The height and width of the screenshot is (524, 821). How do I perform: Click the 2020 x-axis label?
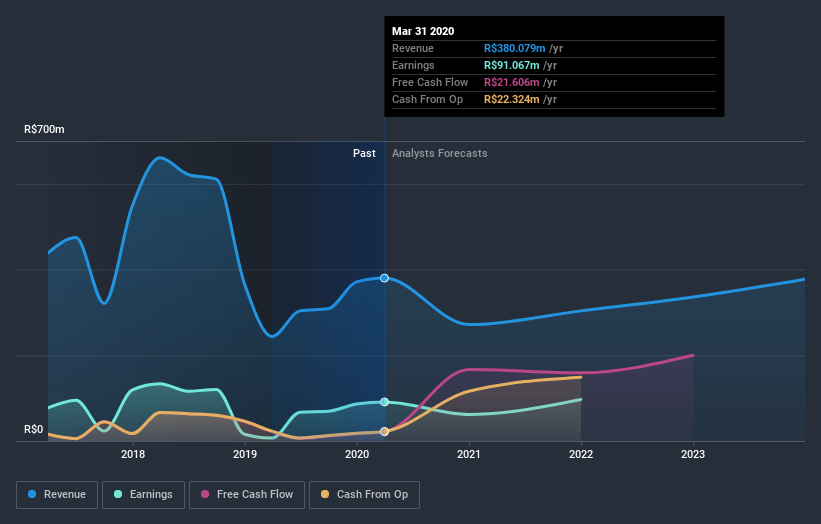coord(357,454)
